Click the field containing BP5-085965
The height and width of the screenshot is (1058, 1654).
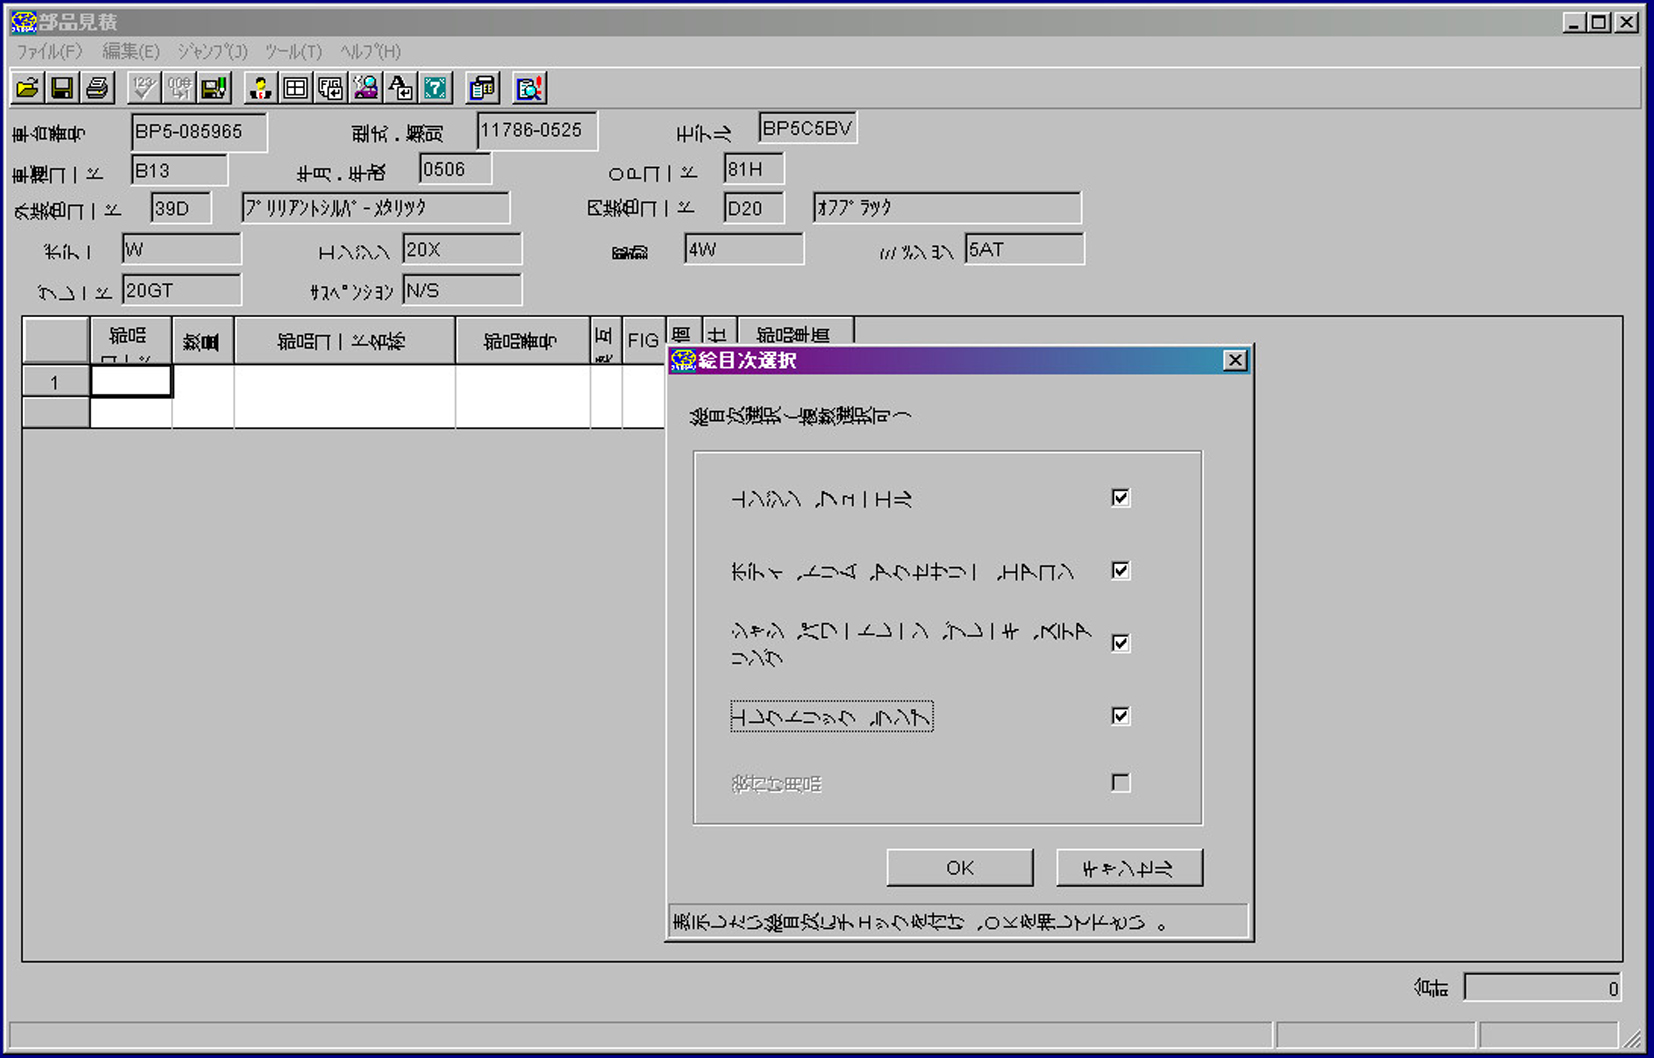click(198, 132)
